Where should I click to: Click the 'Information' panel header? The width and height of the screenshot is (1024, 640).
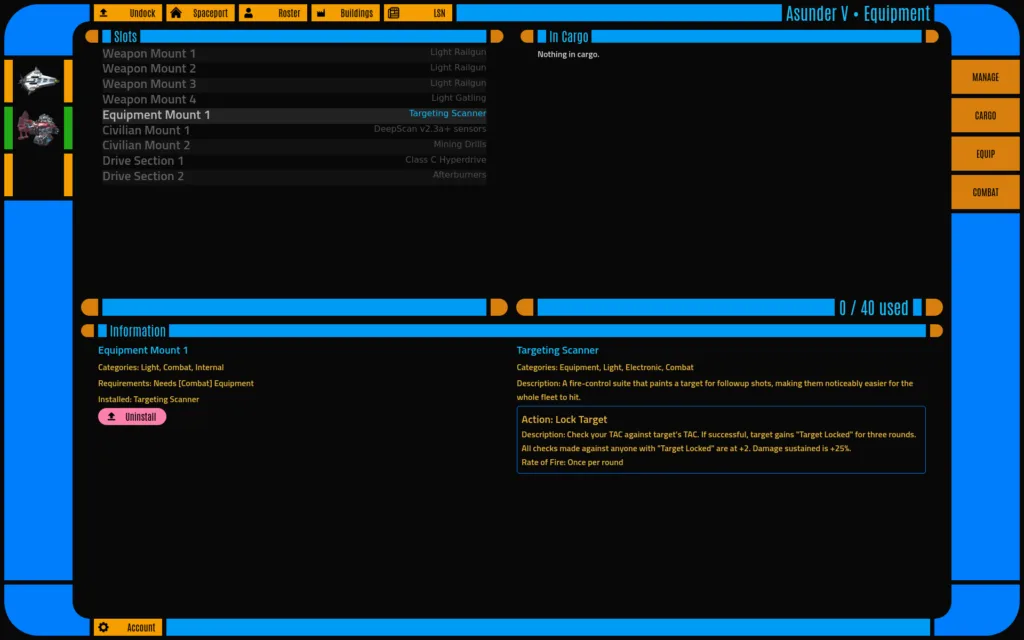click(137, 331)
